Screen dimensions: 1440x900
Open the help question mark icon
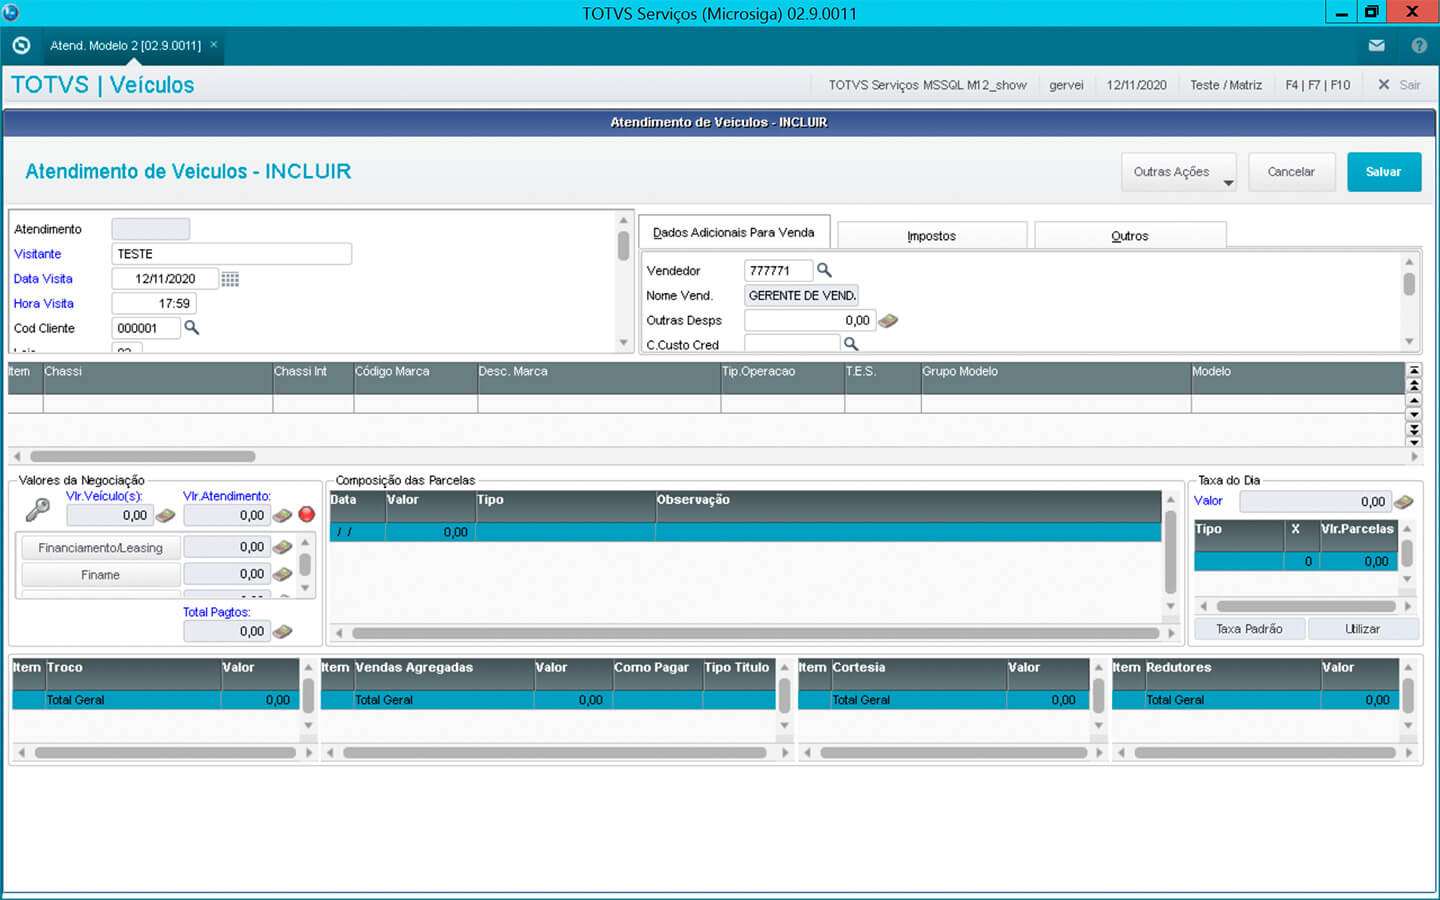click(x=1419, y=46)
